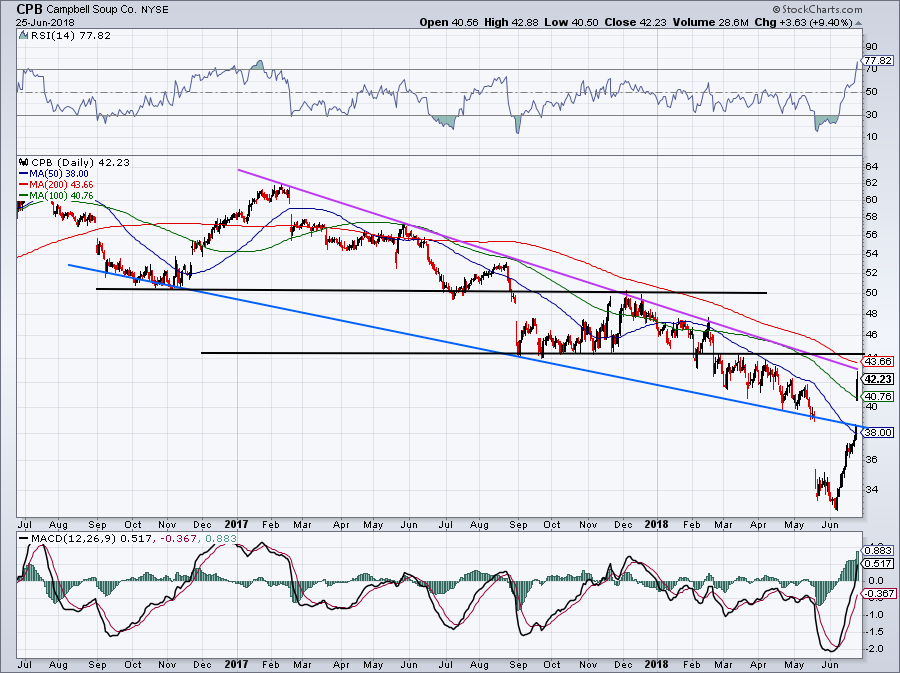
Task: Click the red 43.66 price tag on axis
Action: (878, 361)
